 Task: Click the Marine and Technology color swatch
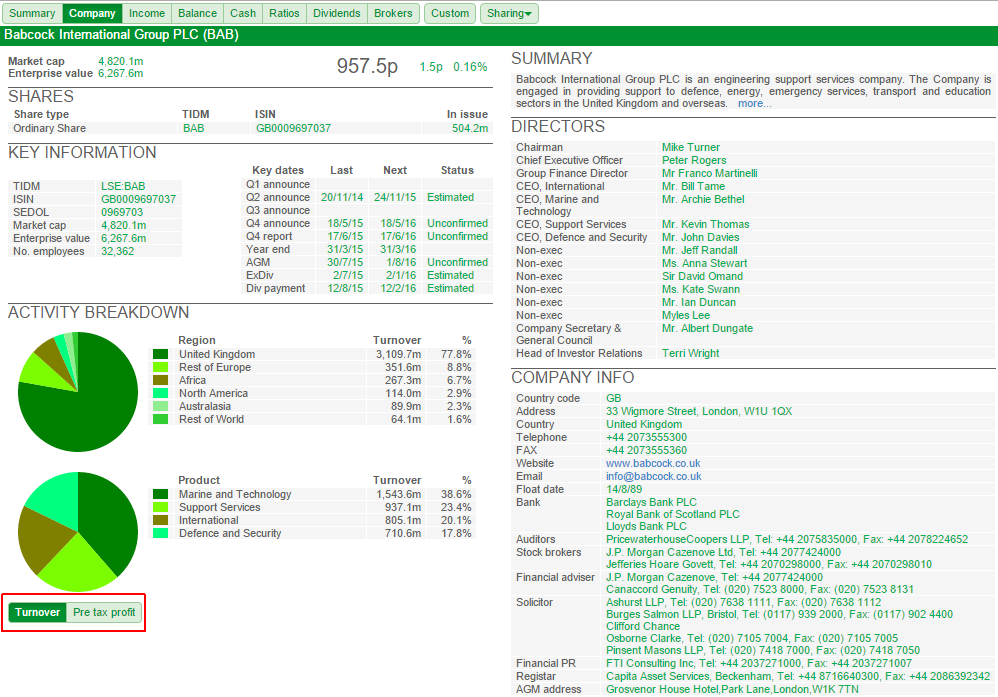[x=160, y=494]
